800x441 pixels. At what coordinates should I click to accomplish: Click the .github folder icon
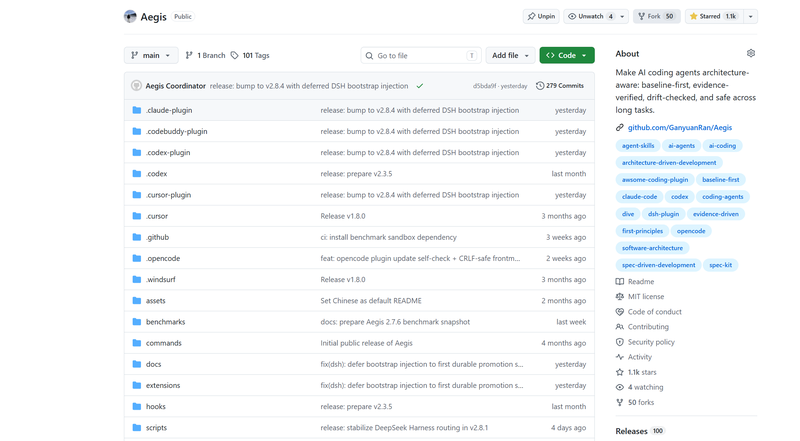click(137, 237)
